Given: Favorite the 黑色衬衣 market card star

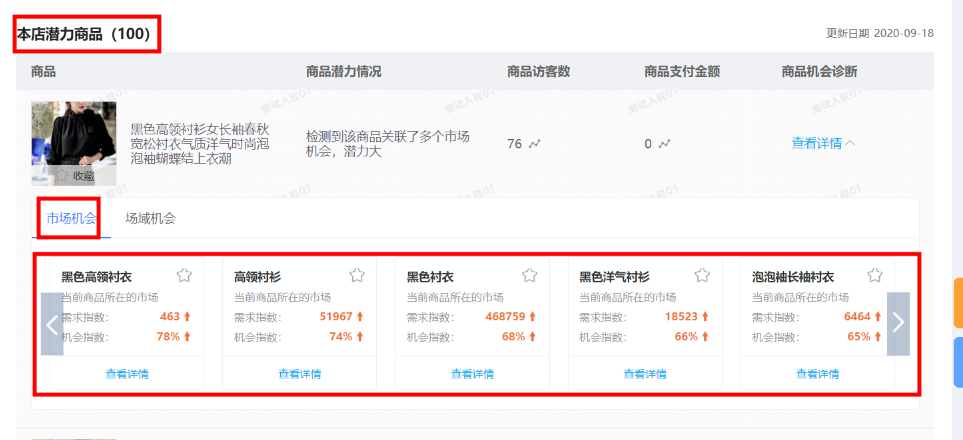Looking at the screenshot, I should pyautogui.click(x=529, y=275).
